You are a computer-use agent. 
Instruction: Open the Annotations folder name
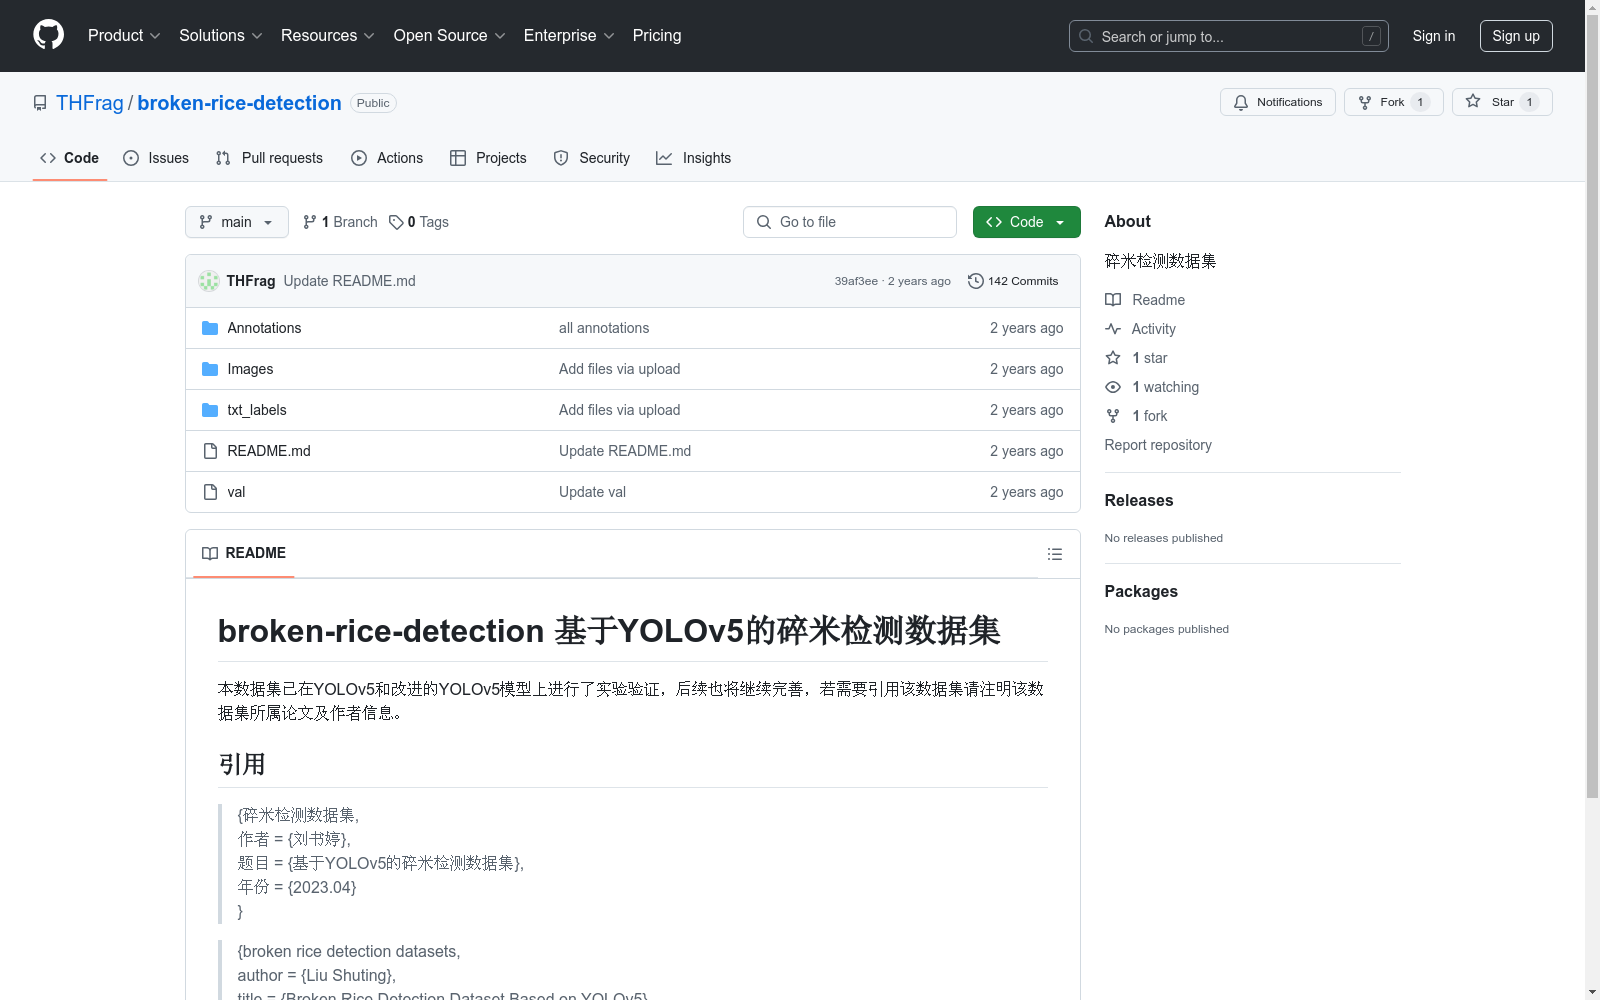[x=264, y=328]
